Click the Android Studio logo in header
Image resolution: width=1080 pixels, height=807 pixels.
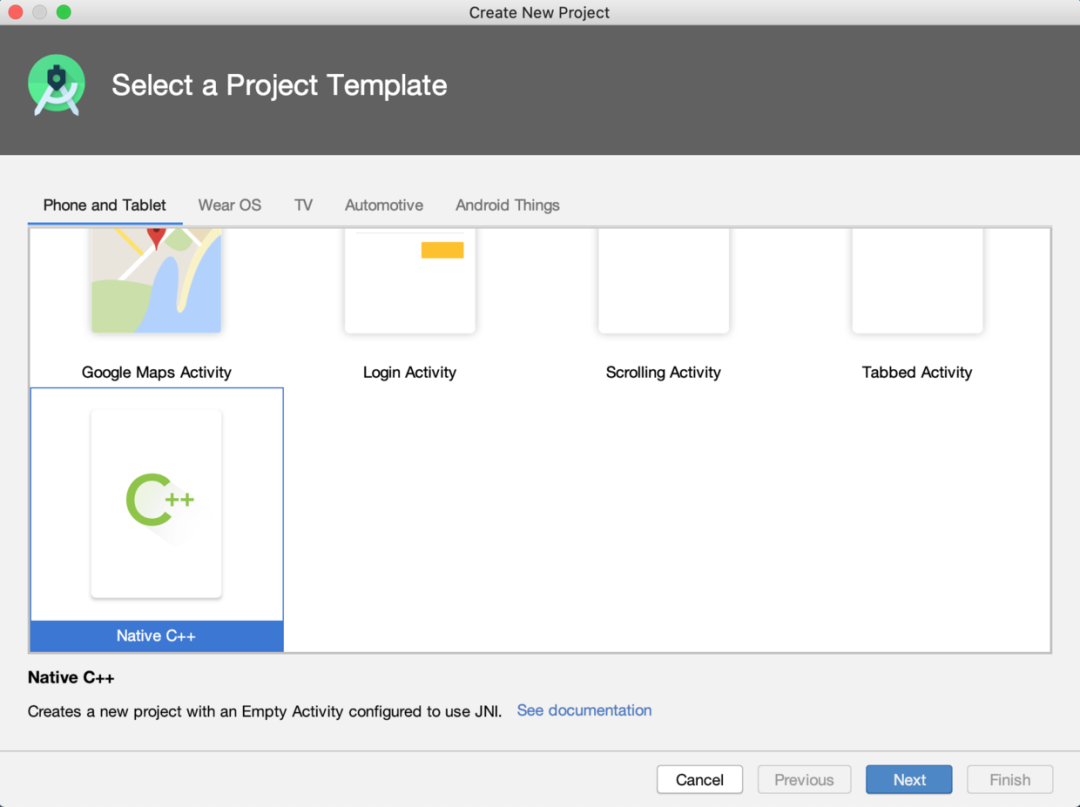[56, 85]
